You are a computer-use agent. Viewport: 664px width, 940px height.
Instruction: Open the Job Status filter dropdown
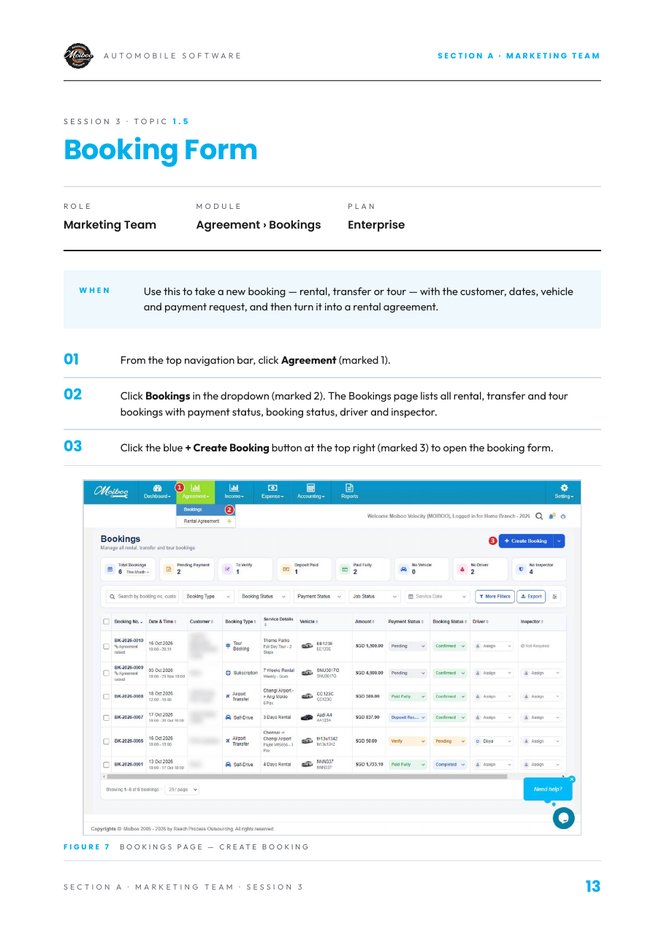pos(375,596)
